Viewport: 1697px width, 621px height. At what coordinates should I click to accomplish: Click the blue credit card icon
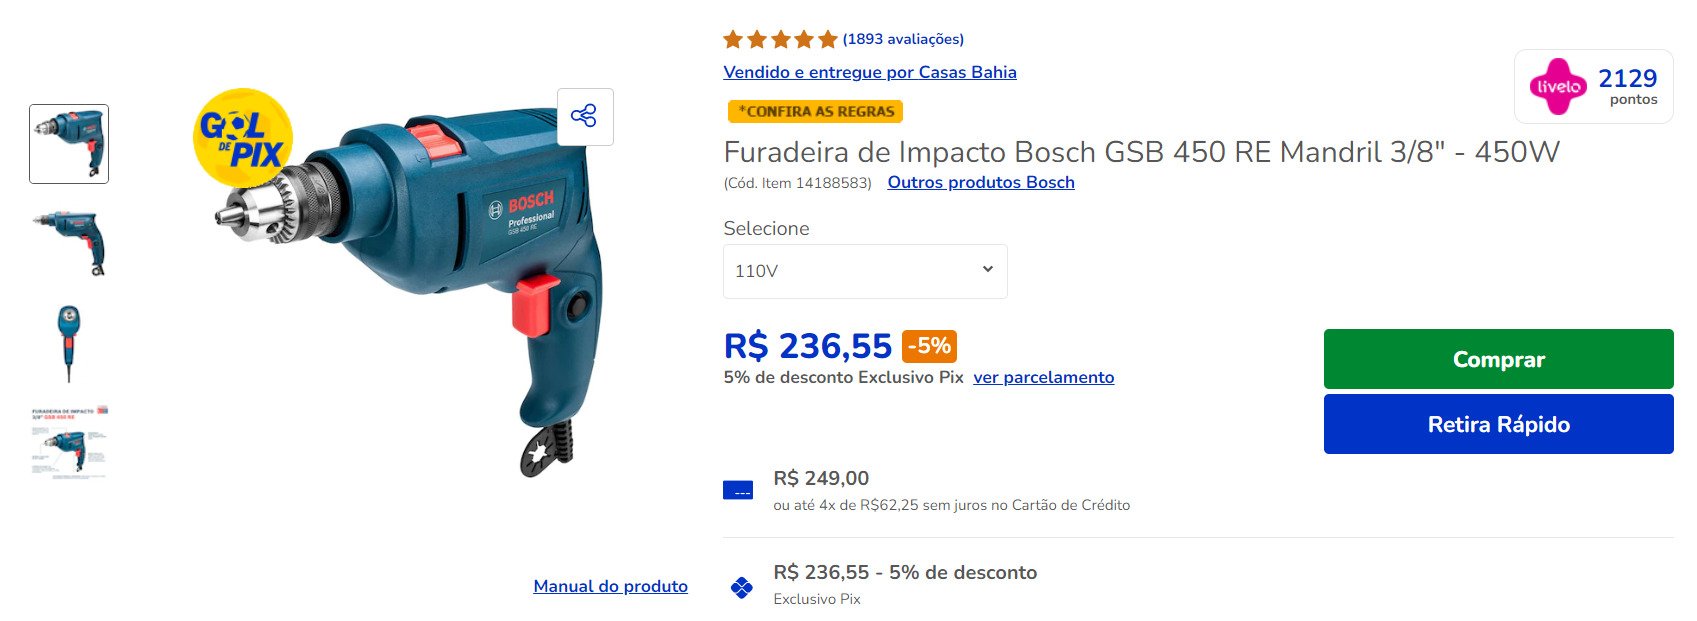(x=738, y=490)
